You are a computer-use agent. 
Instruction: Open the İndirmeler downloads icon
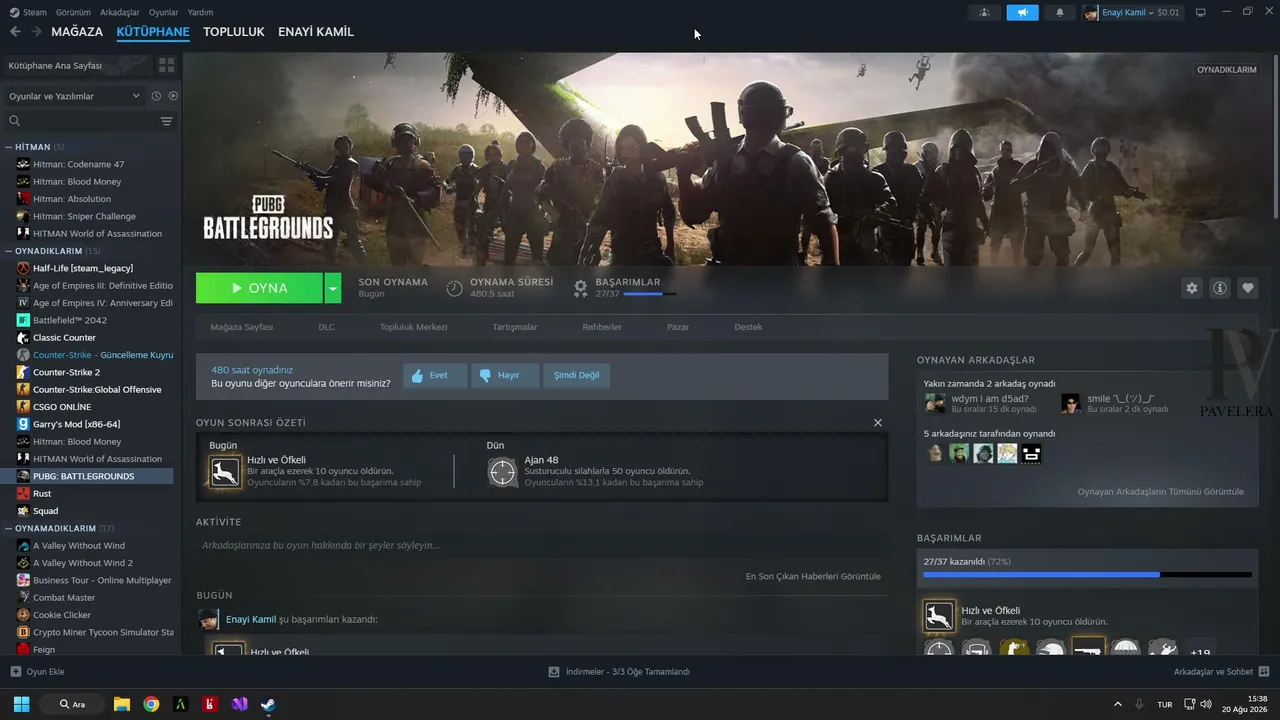point(554,672)
